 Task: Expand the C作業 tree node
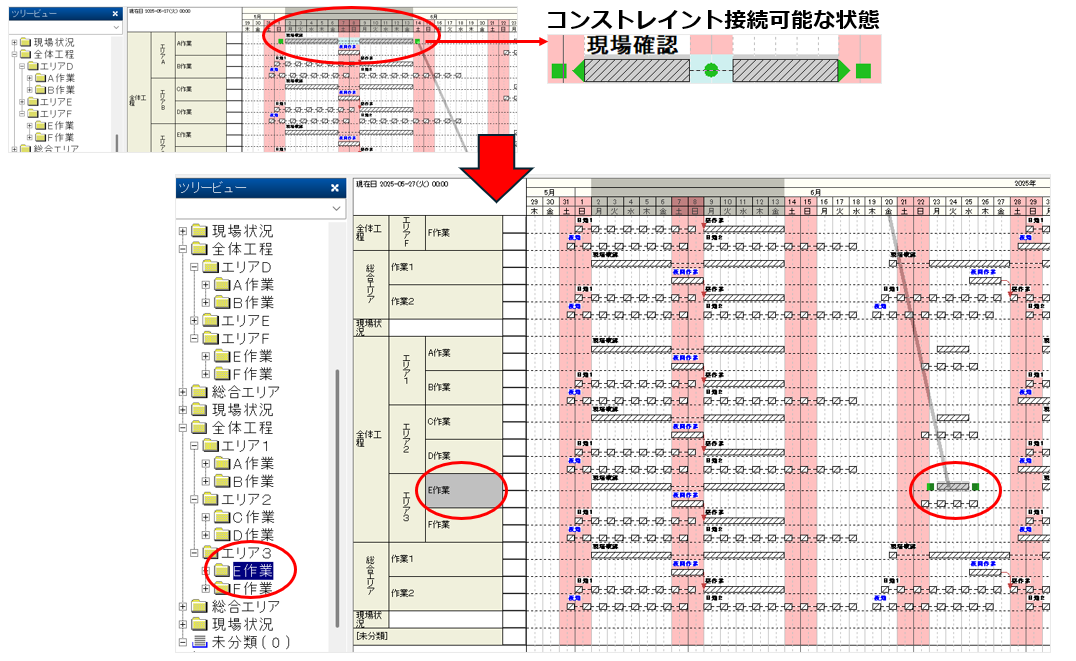206,518
